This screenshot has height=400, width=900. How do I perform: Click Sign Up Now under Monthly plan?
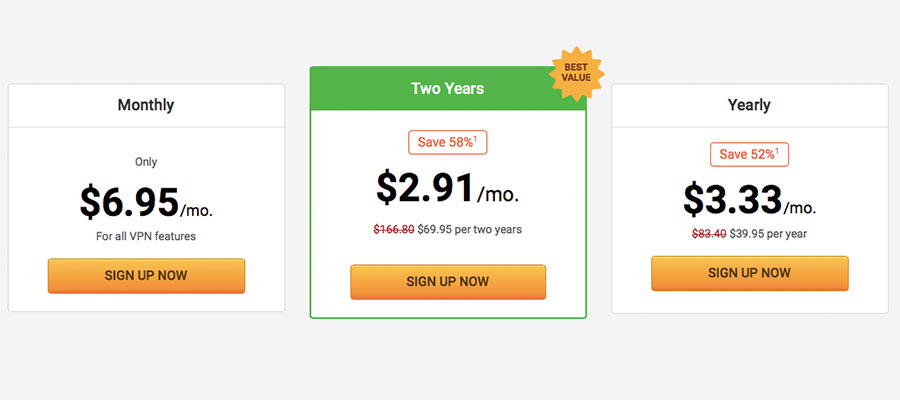point(146,275)
